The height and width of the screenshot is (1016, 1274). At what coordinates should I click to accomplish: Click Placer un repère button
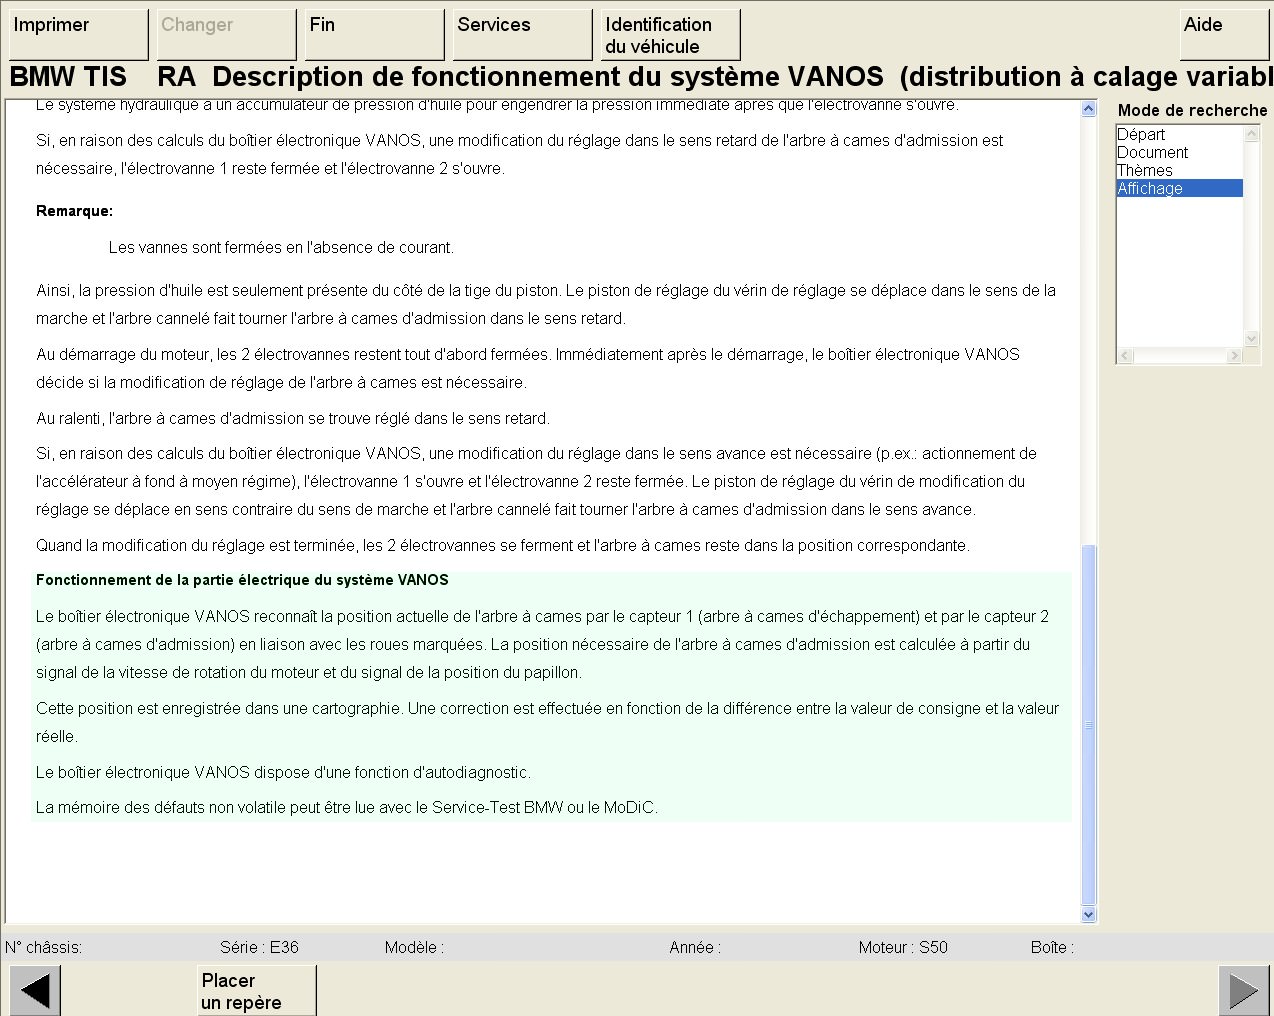point(257,991)
